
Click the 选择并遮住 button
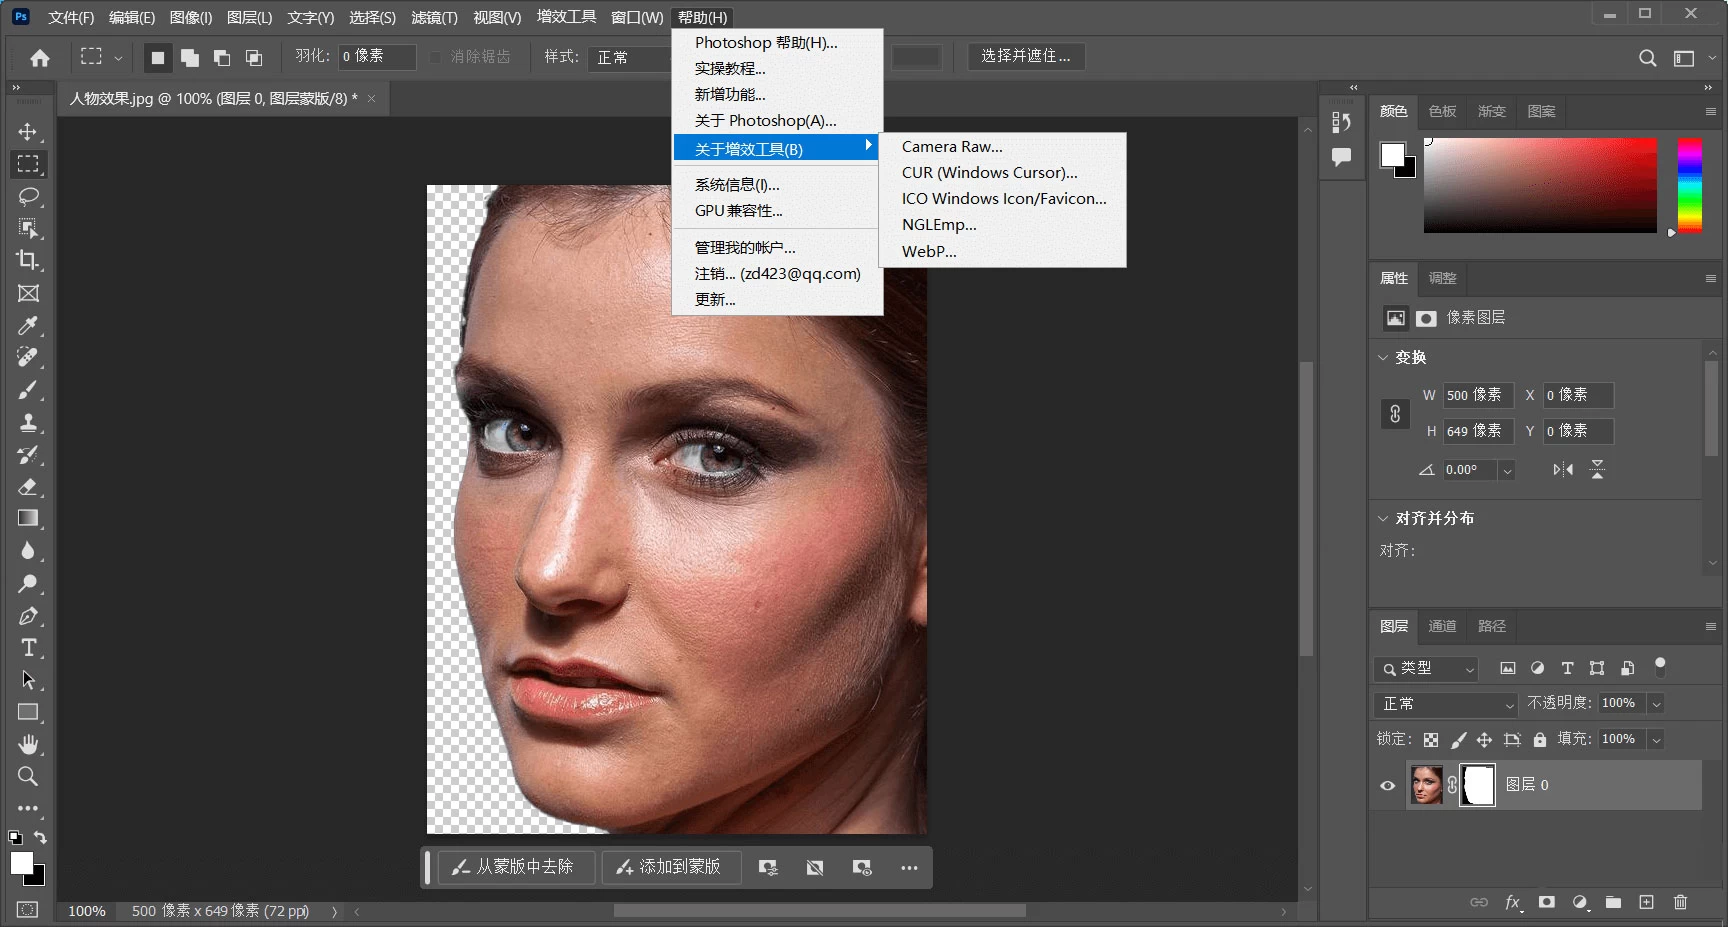[1025, 56]
